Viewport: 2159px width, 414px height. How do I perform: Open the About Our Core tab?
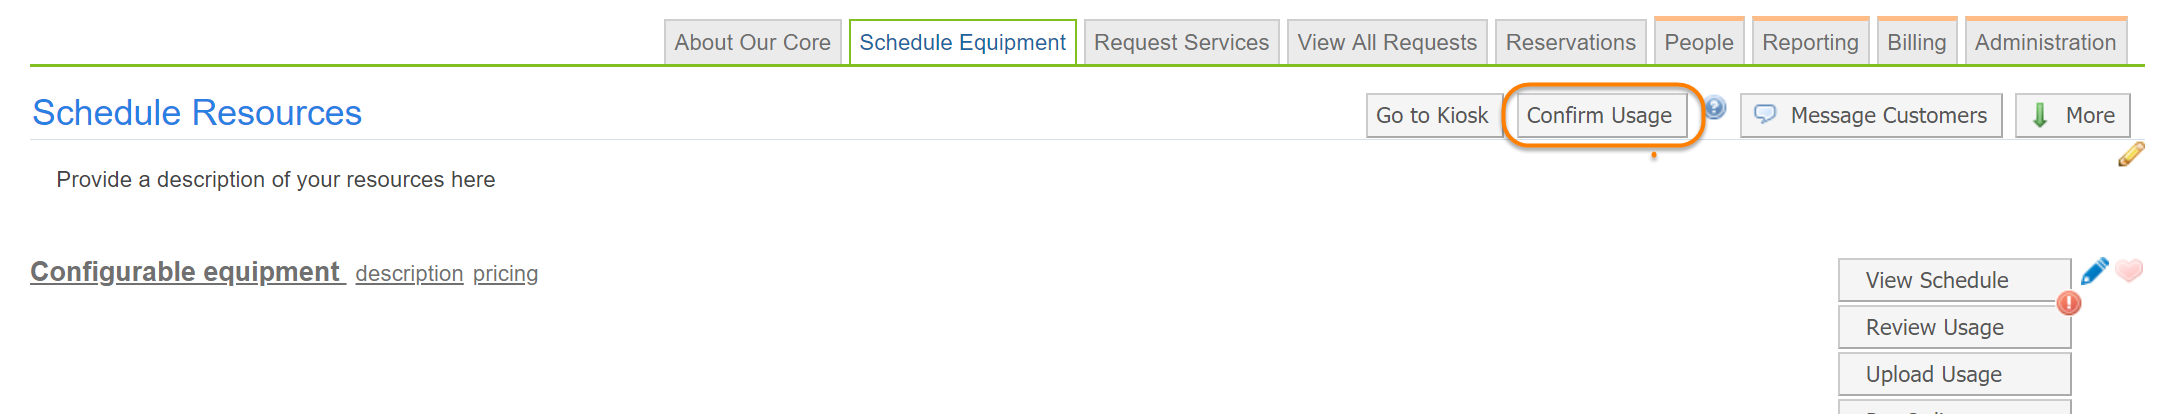tap(752, 43)
